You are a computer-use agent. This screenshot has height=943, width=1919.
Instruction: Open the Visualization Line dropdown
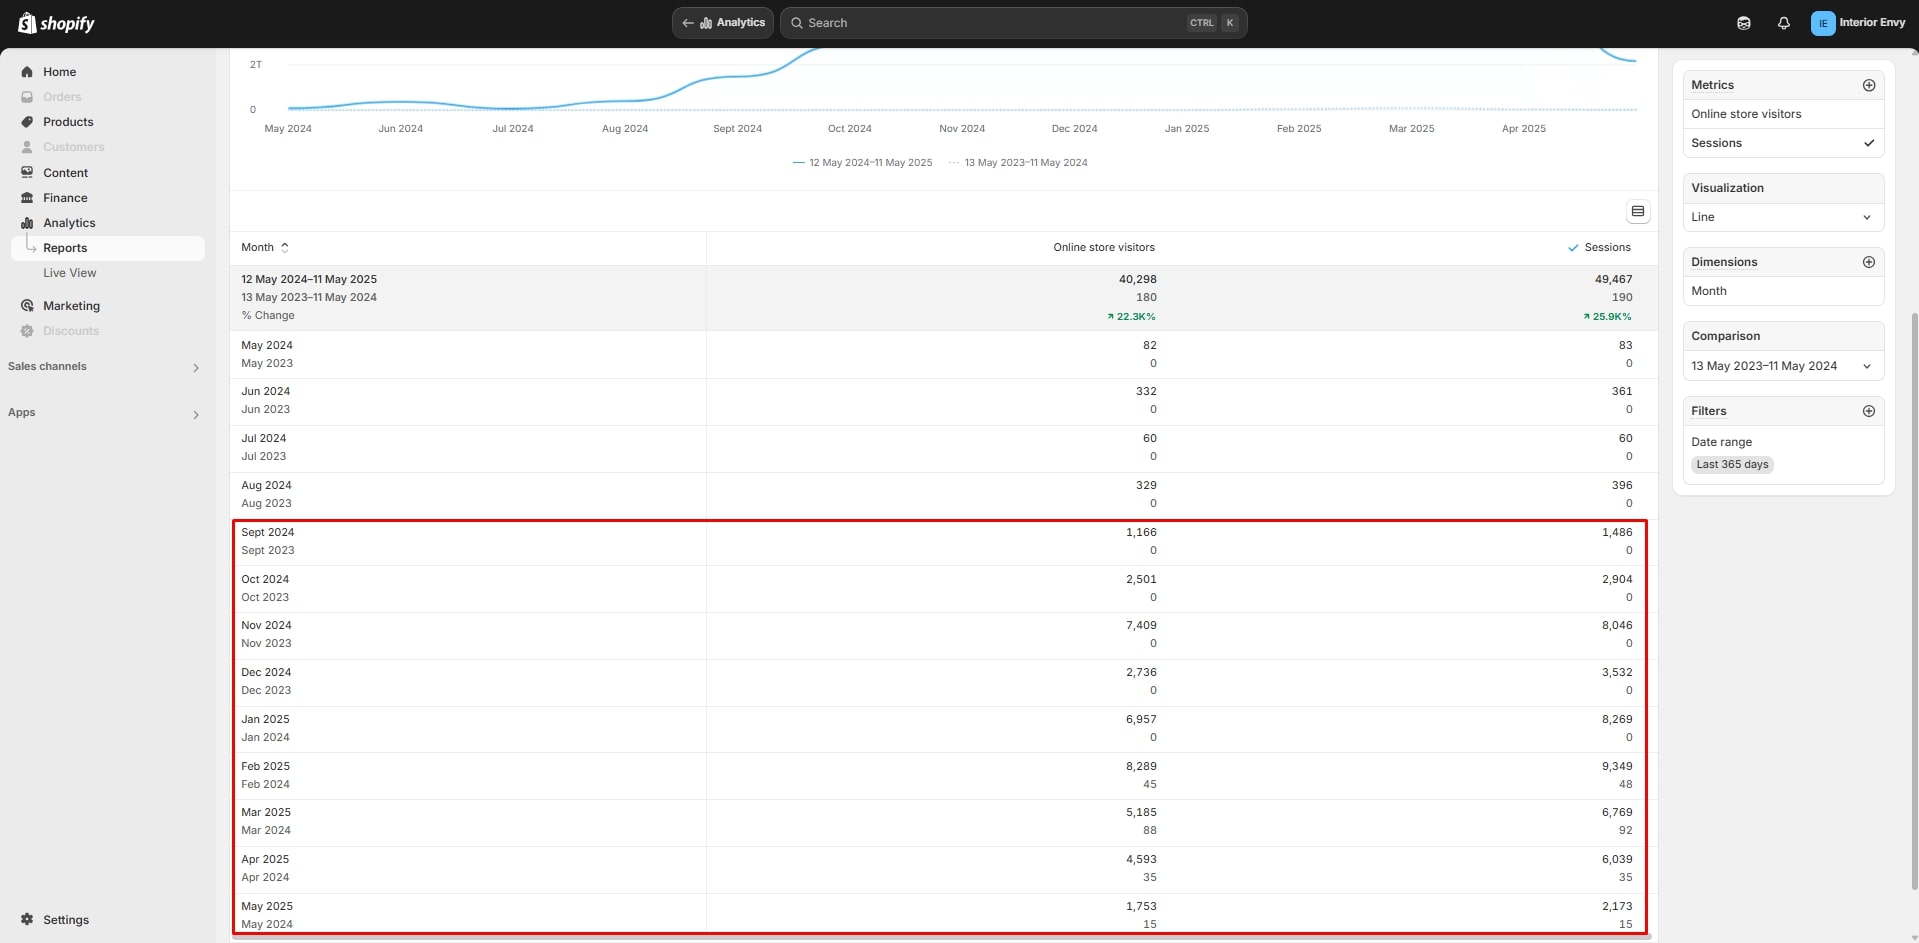click(x=1782, y=217)
